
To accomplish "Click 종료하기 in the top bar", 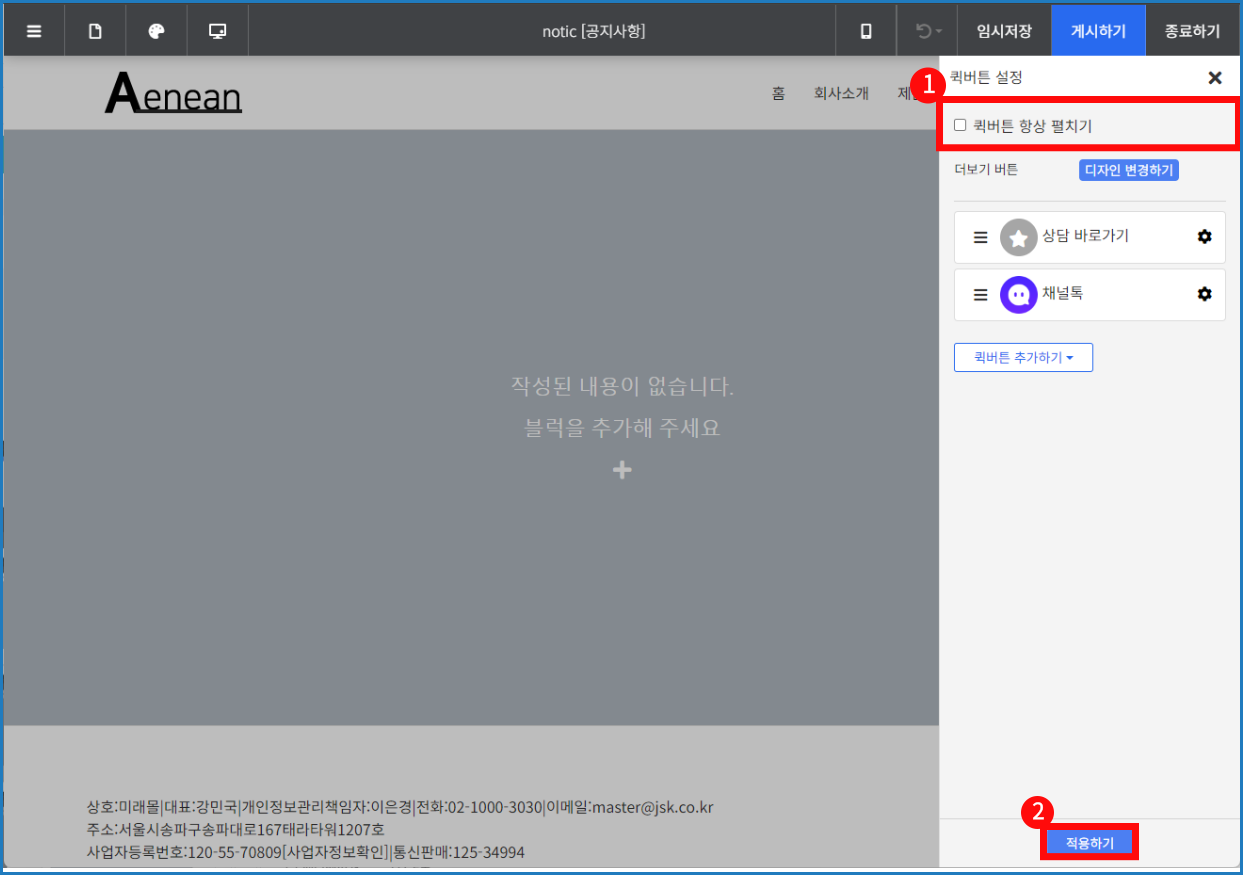I will pyautogui.click(x=1192, y=31).
